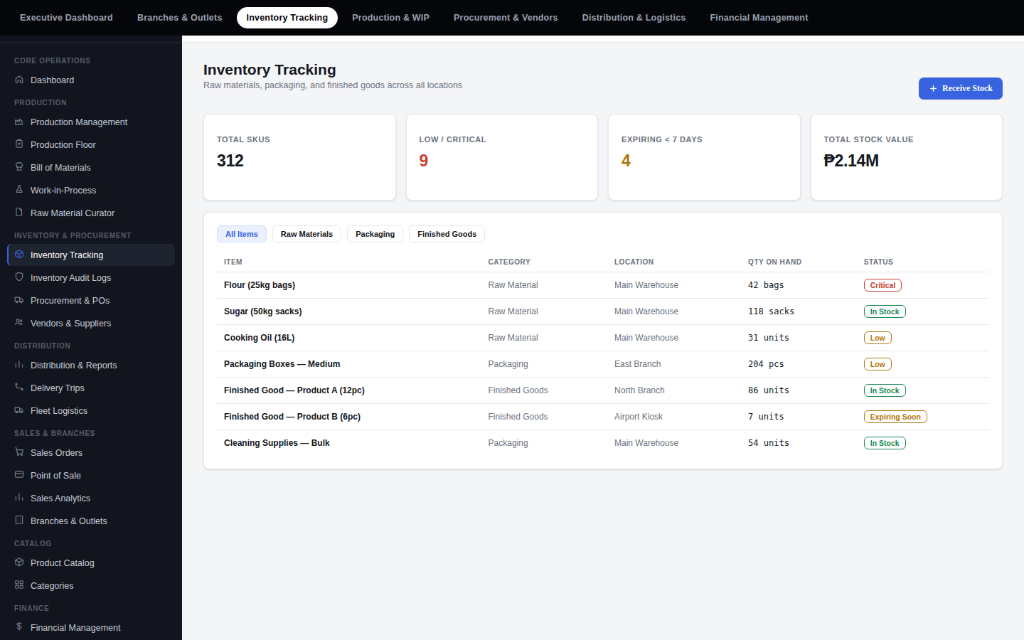Click Low badge for Cooking Oil
Screen dimensions: 1024x640
pyautogui.click(x=877, y=338)
